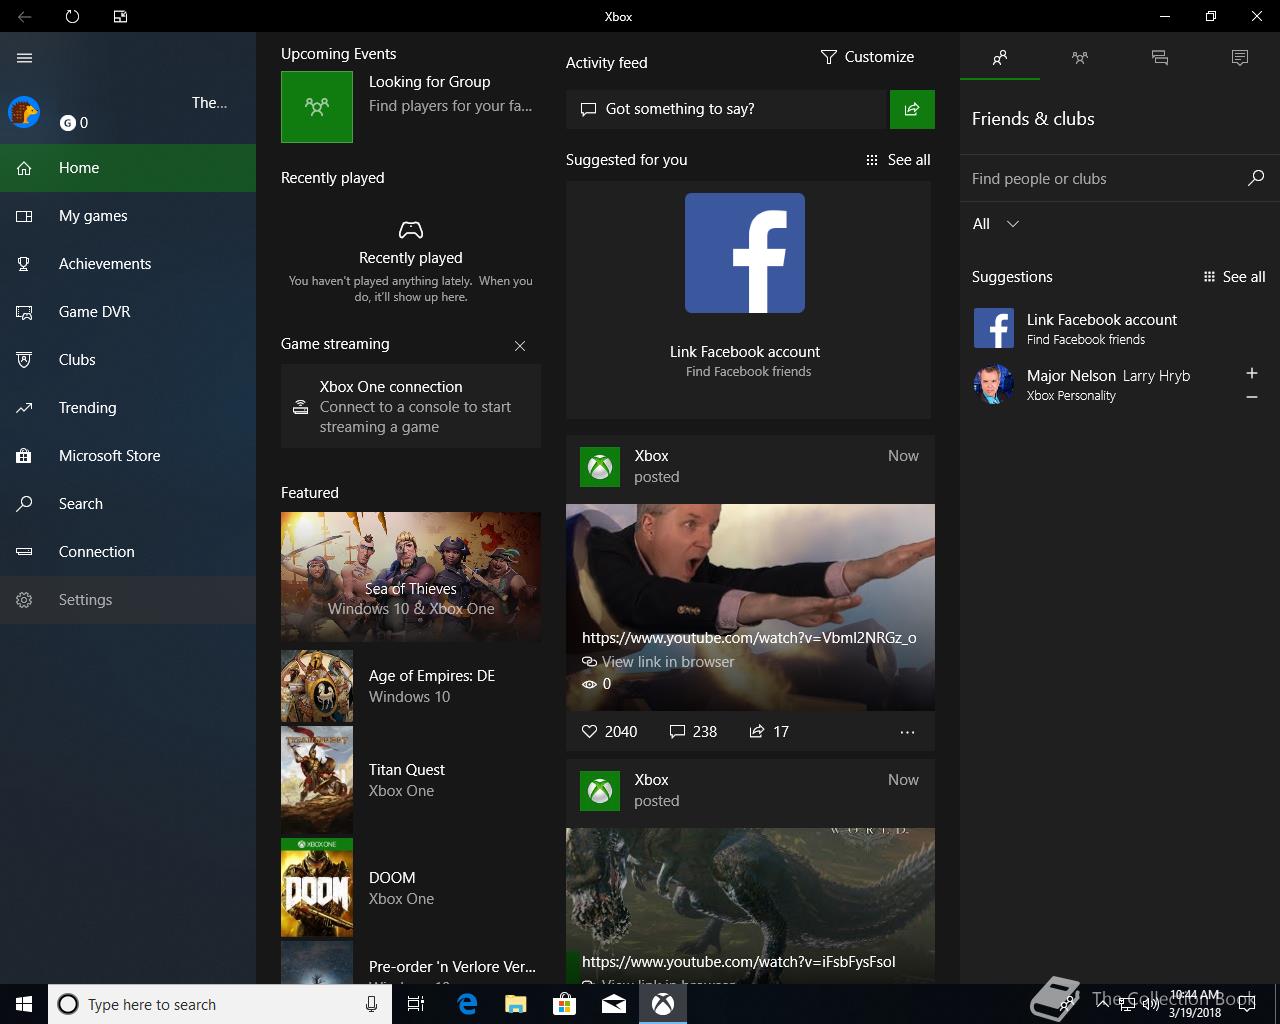Open Sea of Thieves featured banner
The image size is (1280, 1024).
[x=411, y=576]
